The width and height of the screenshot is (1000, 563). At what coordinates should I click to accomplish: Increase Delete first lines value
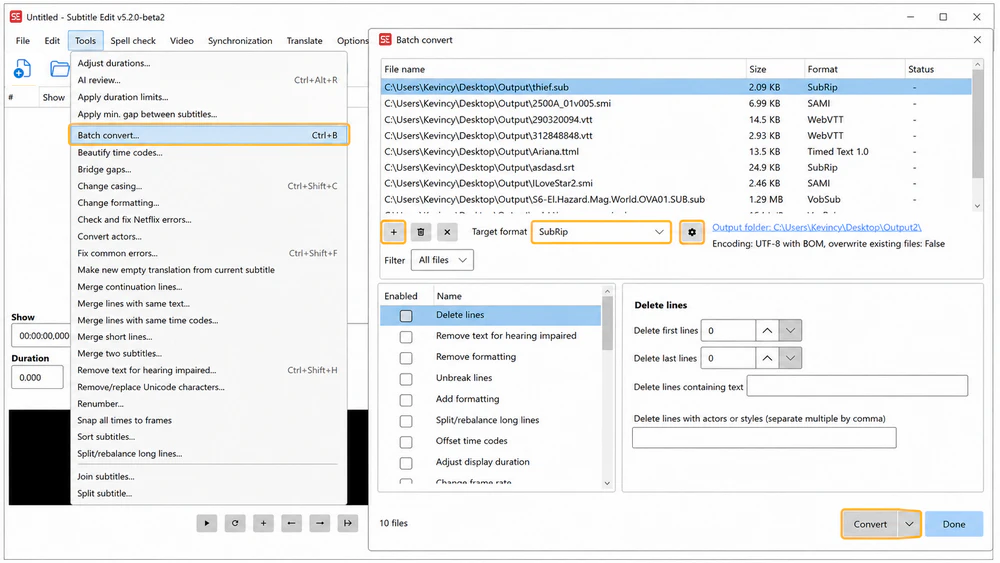(x=767, y=331)
